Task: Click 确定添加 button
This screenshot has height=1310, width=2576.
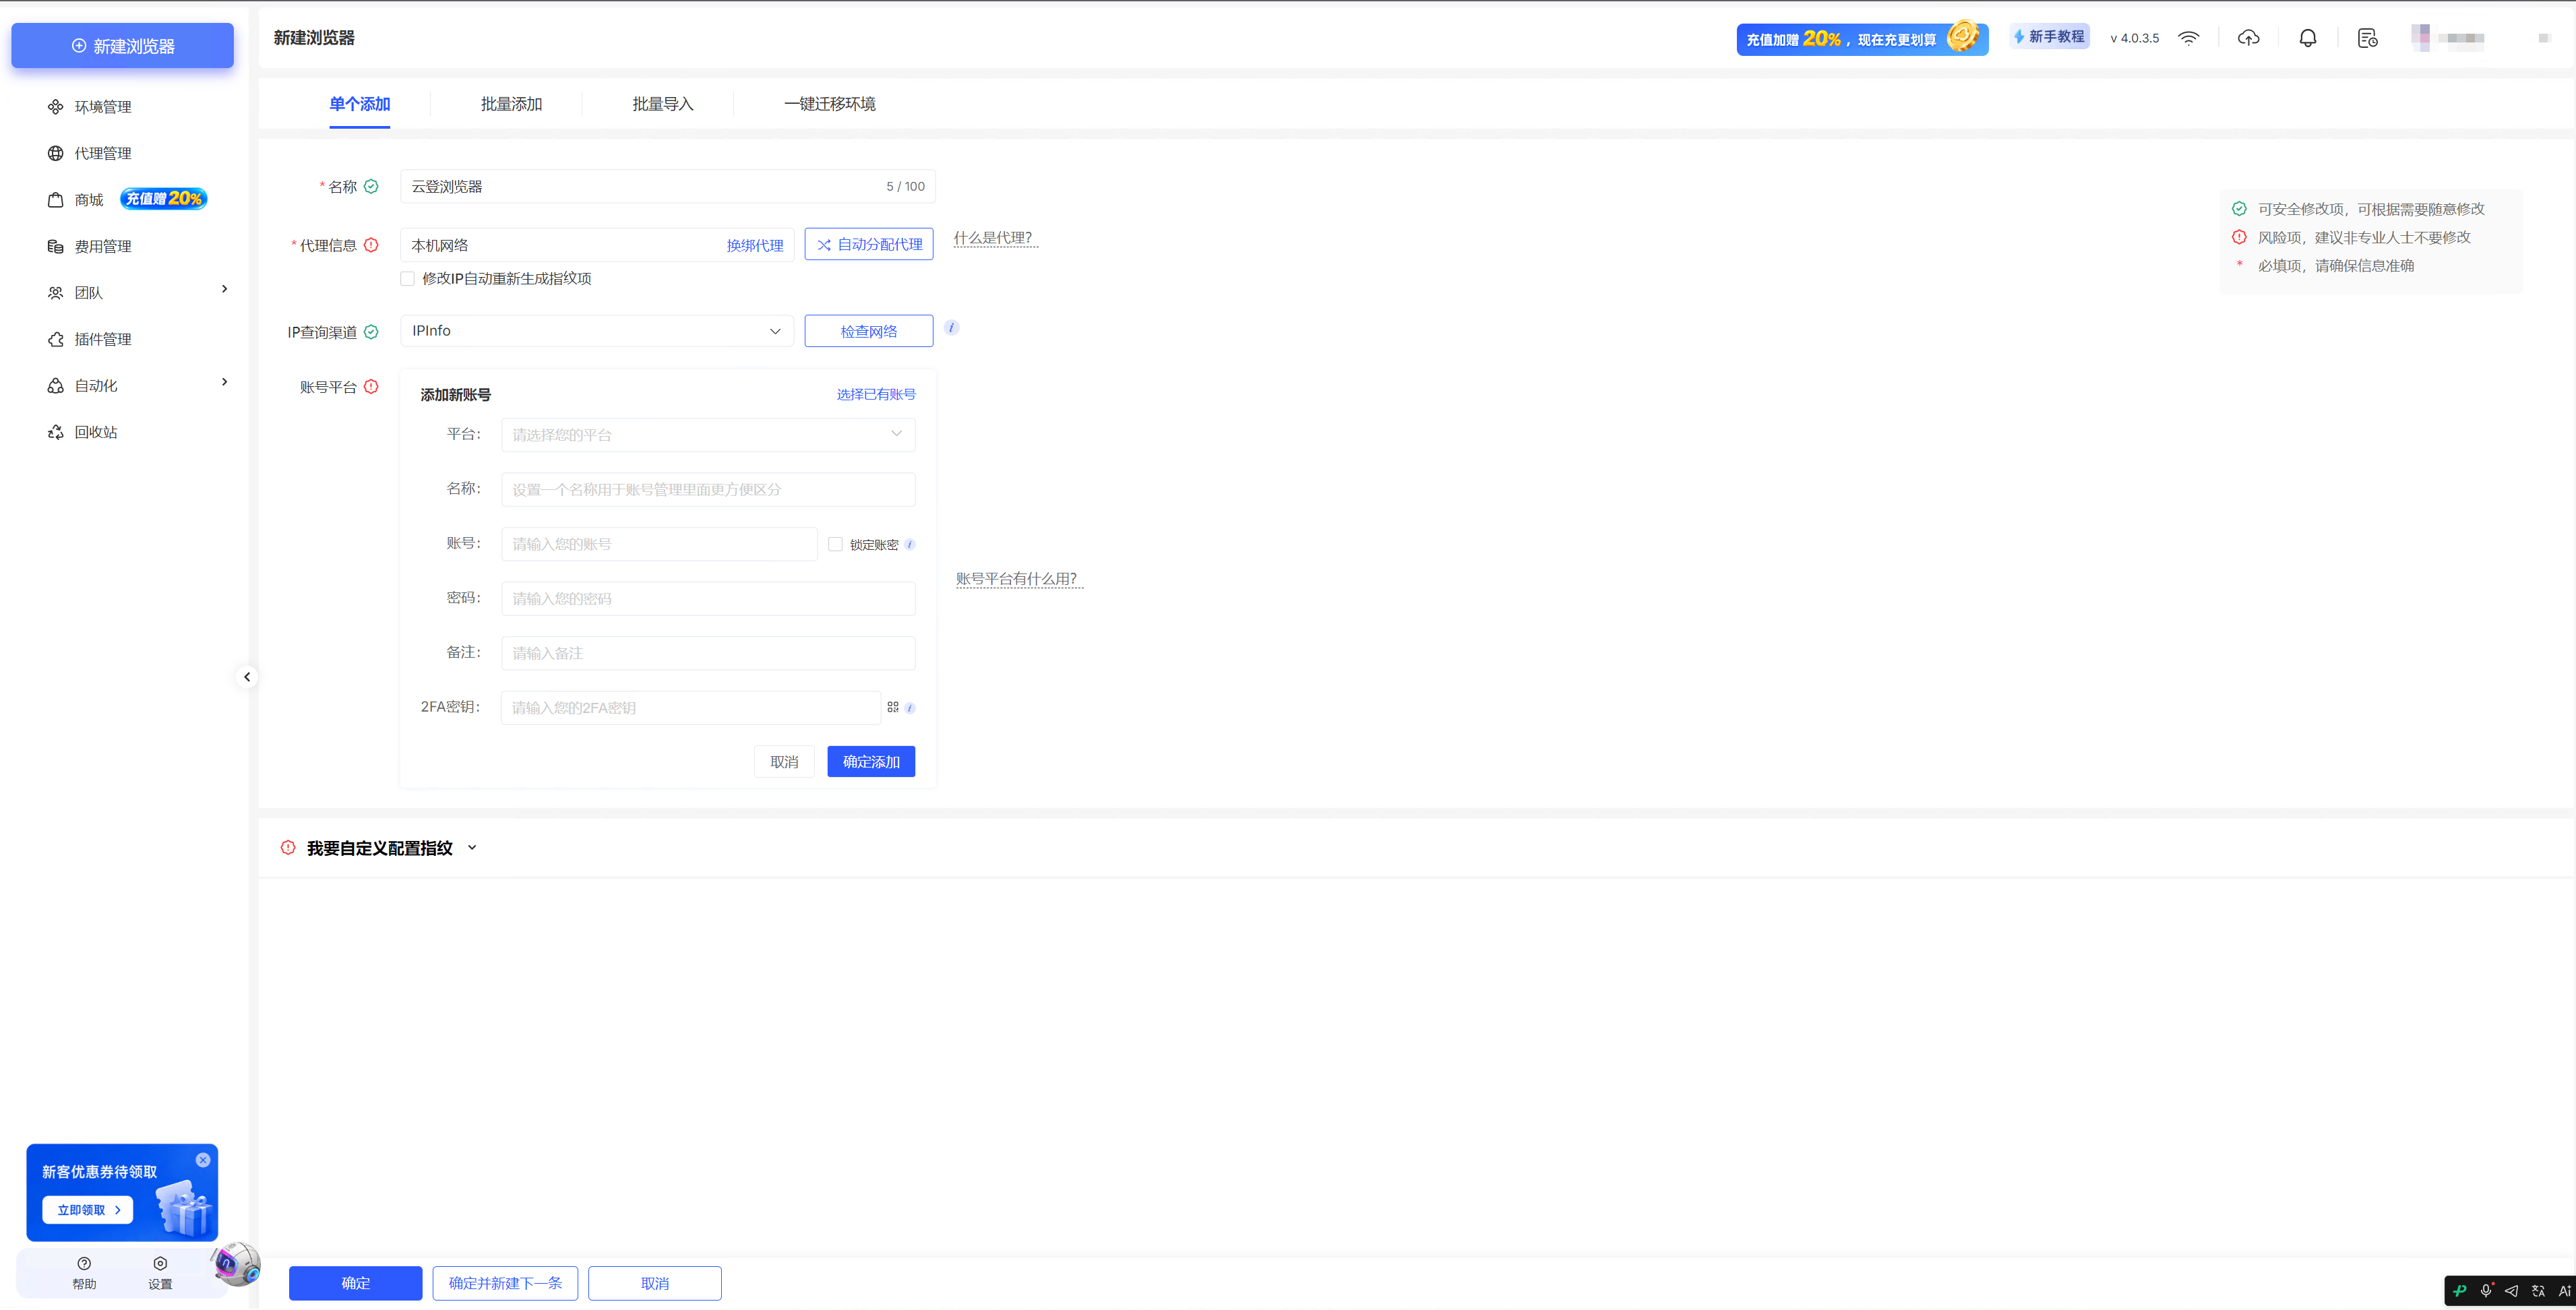Action: click(871, 762)
